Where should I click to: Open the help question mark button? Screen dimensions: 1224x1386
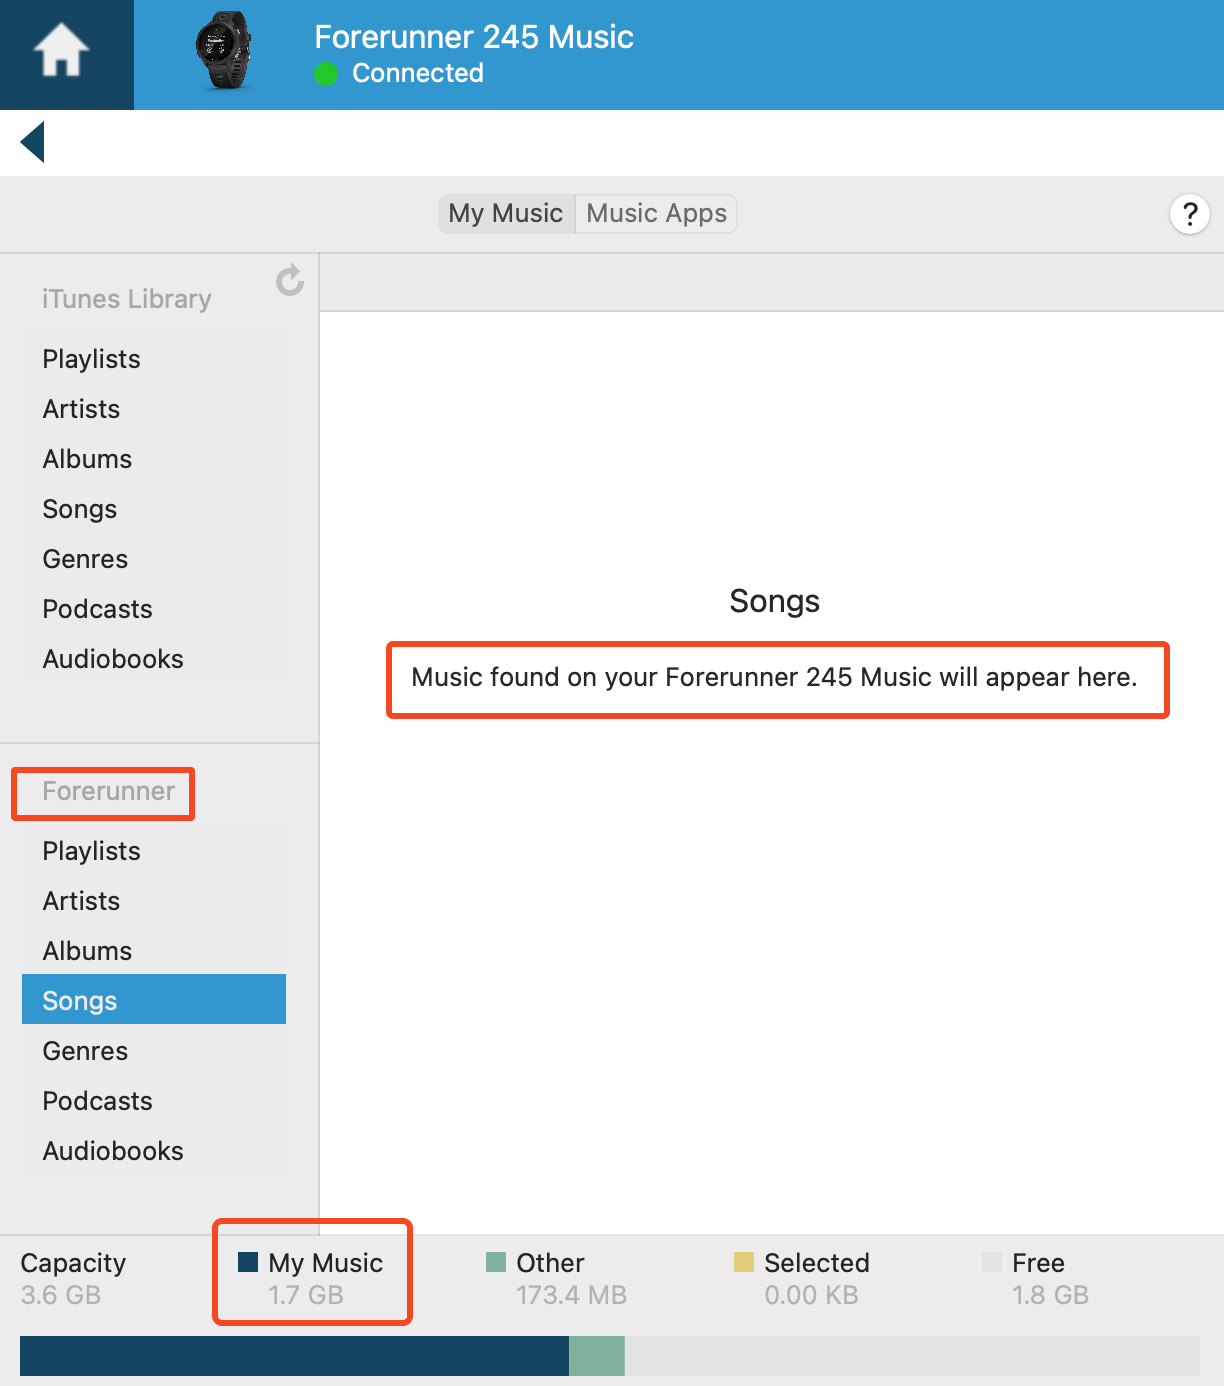(1190, 214)
